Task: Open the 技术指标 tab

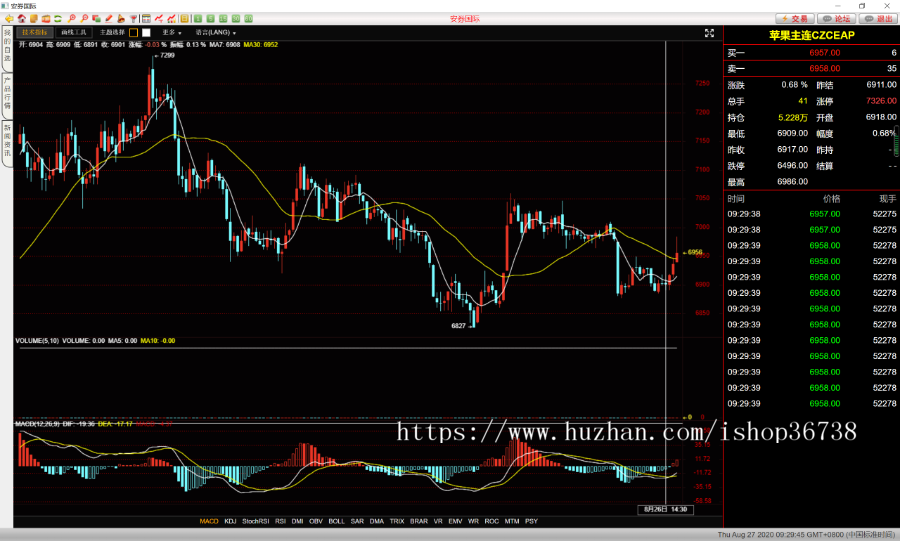Action: tap(35, 33)
